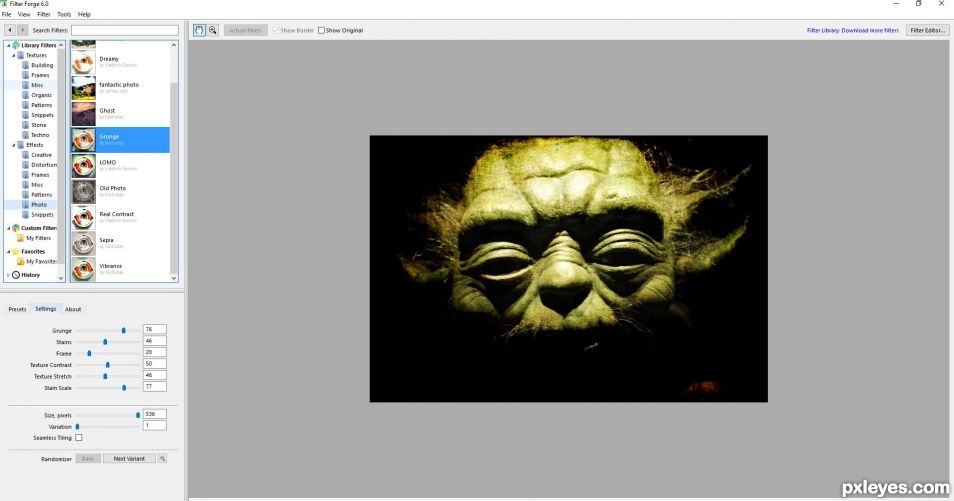Click the Old Photo filter thumbnail
954x501 pixels.
(83, 192)
